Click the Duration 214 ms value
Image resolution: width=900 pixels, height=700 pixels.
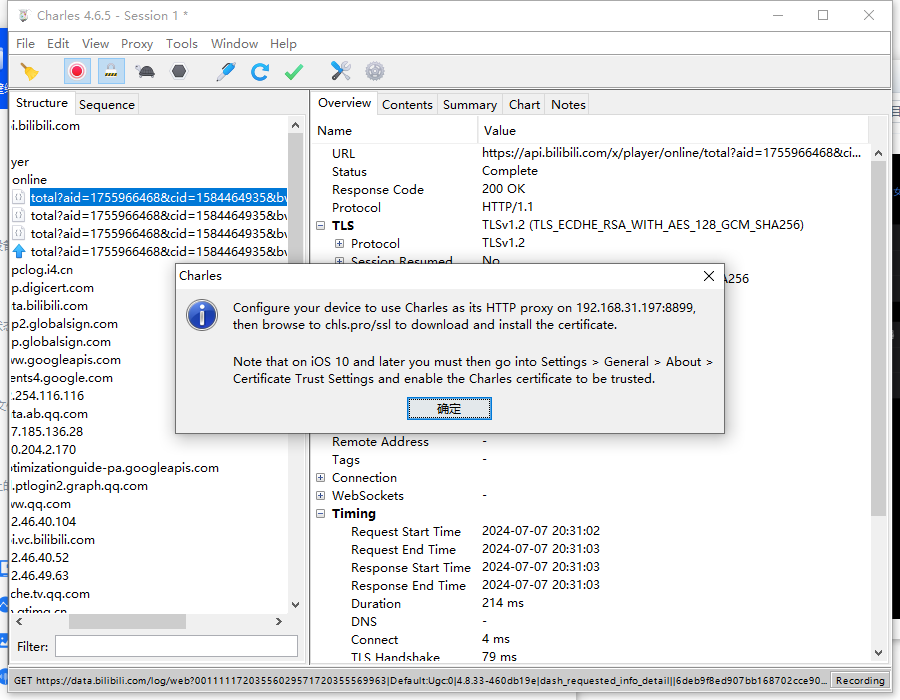pos(503,603)
